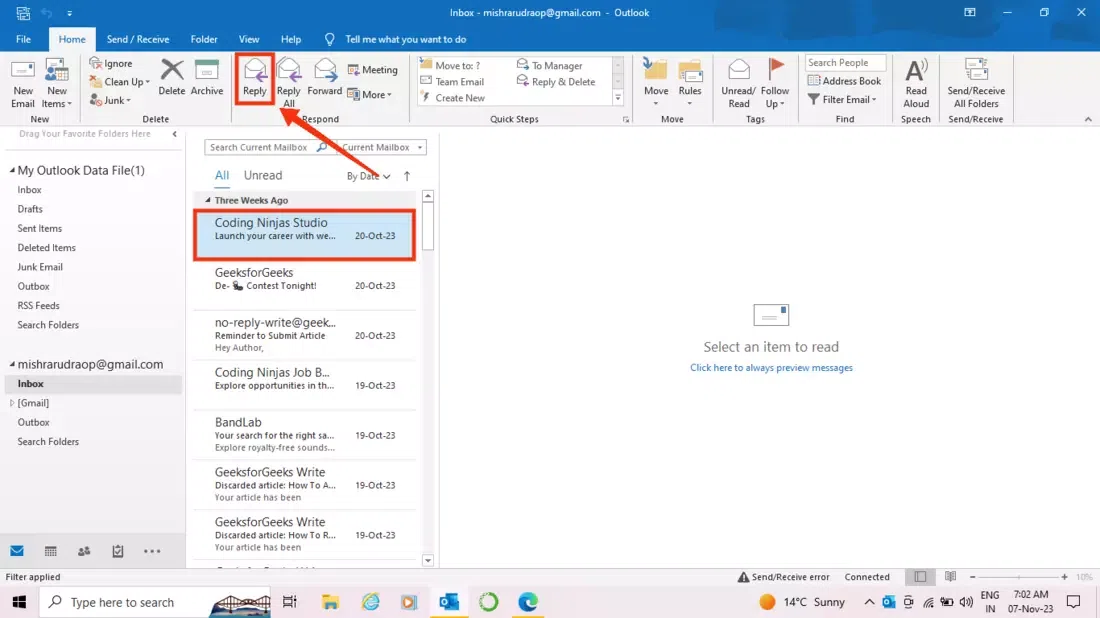Collapse the Three Weeks Ago group
The height and width of the screenshot is (618, 1100).
tap(208, 200)
